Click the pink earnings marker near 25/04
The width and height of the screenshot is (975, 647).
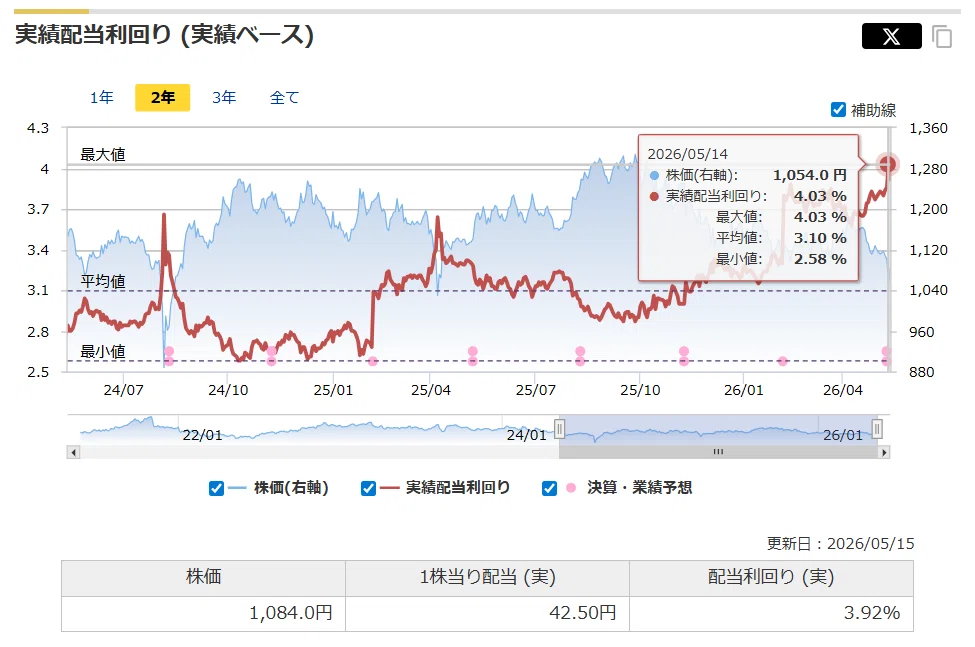(473, 352)
